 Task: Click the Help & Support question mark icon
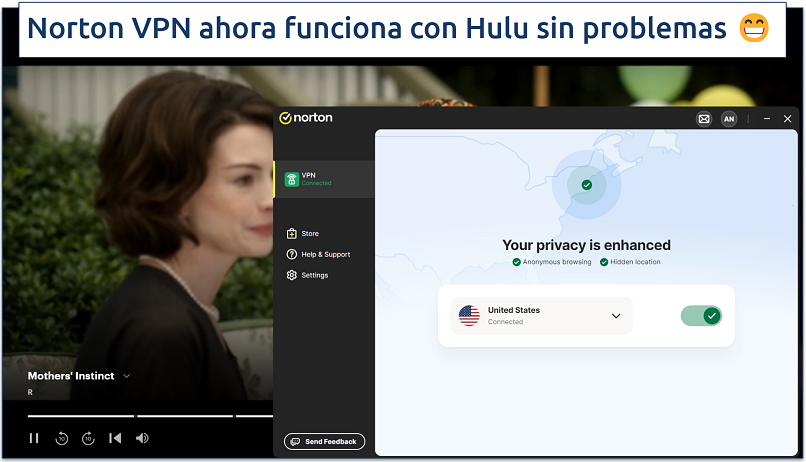[x=291, y=254]
